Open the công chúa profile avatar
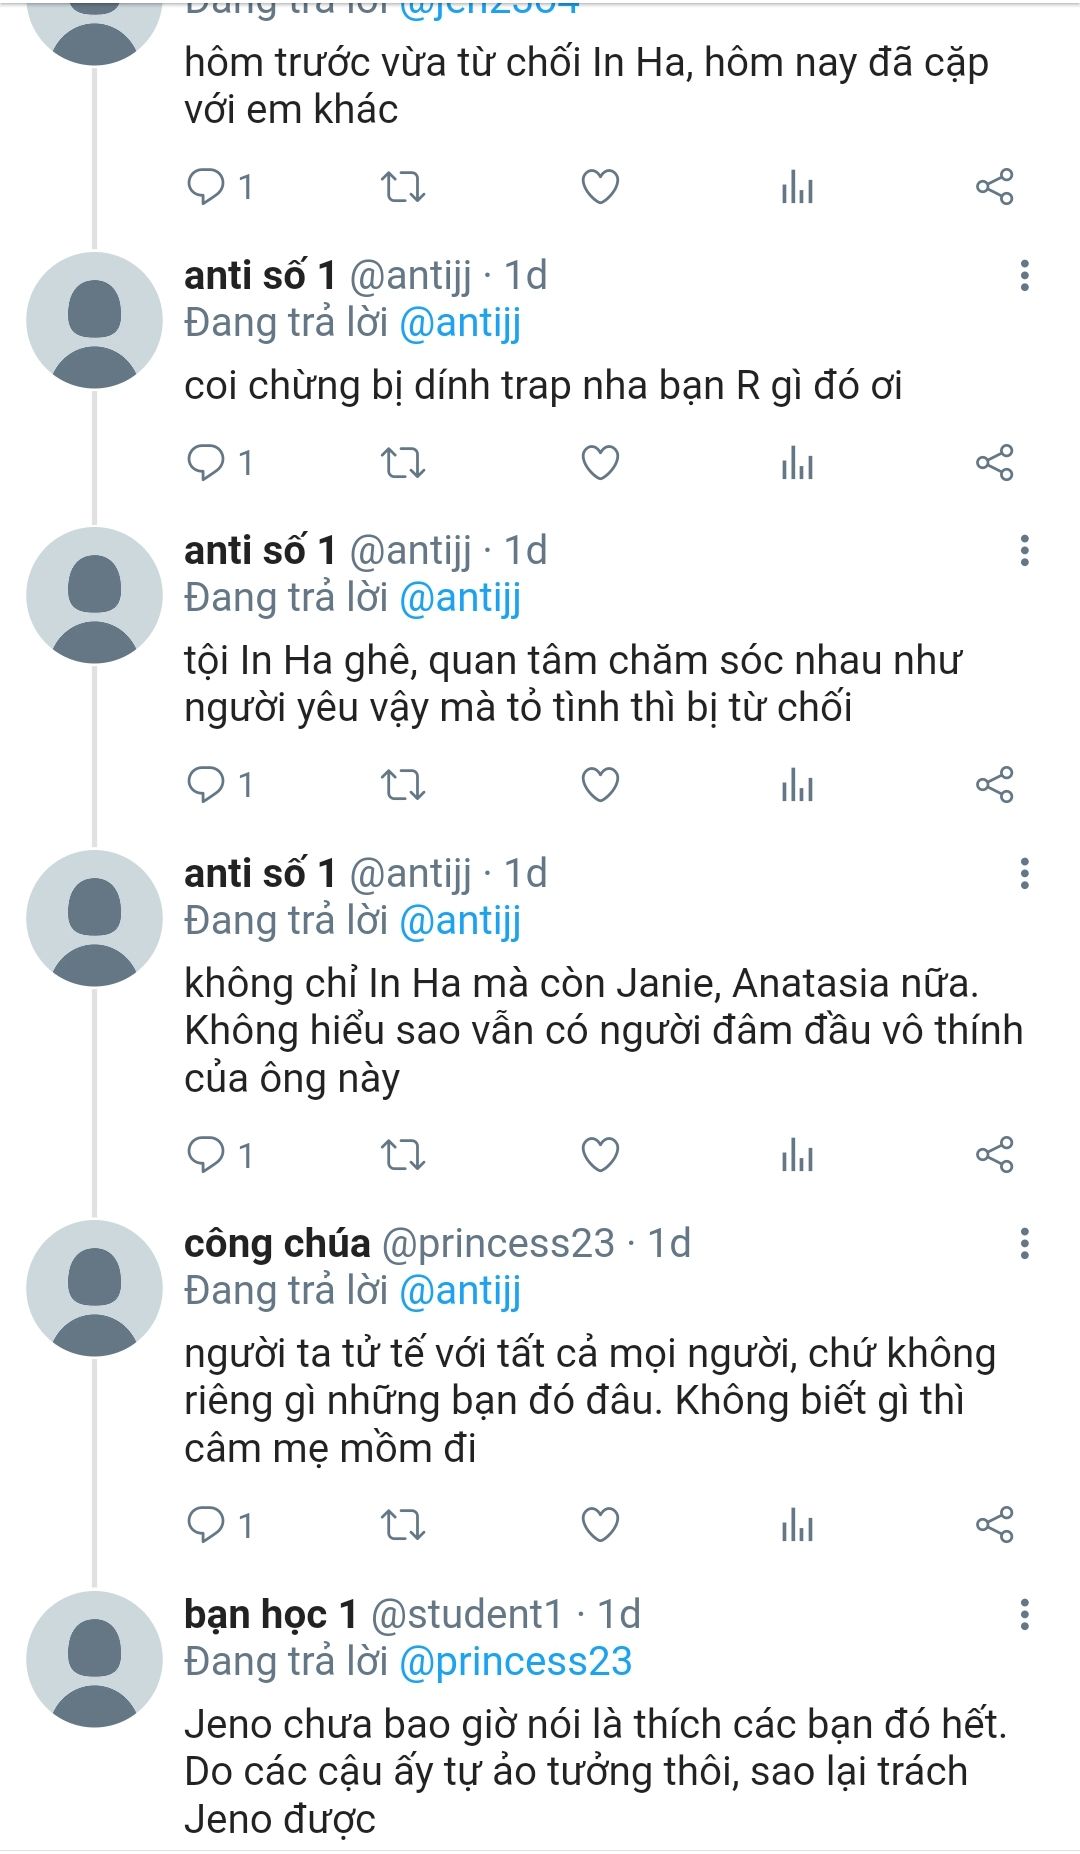The width and height of the screenshot is (1080, 1854). click(94, 1288)
